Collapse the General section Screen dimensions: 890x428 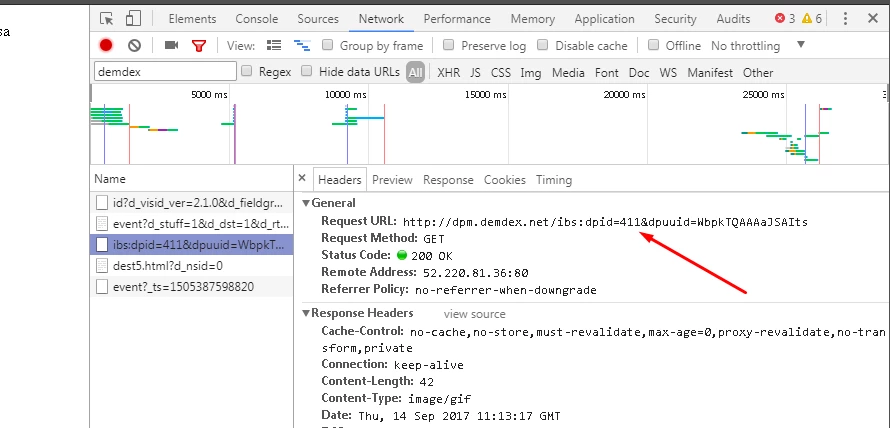307,203
